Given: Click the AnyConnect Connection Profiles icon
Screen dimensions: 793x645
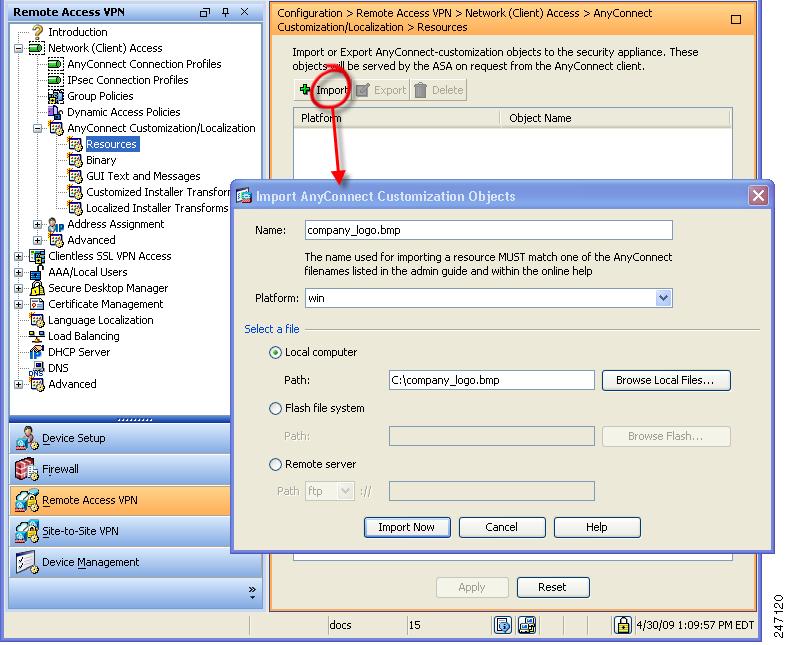Looking at the screenshot, I should coord(55,64).
